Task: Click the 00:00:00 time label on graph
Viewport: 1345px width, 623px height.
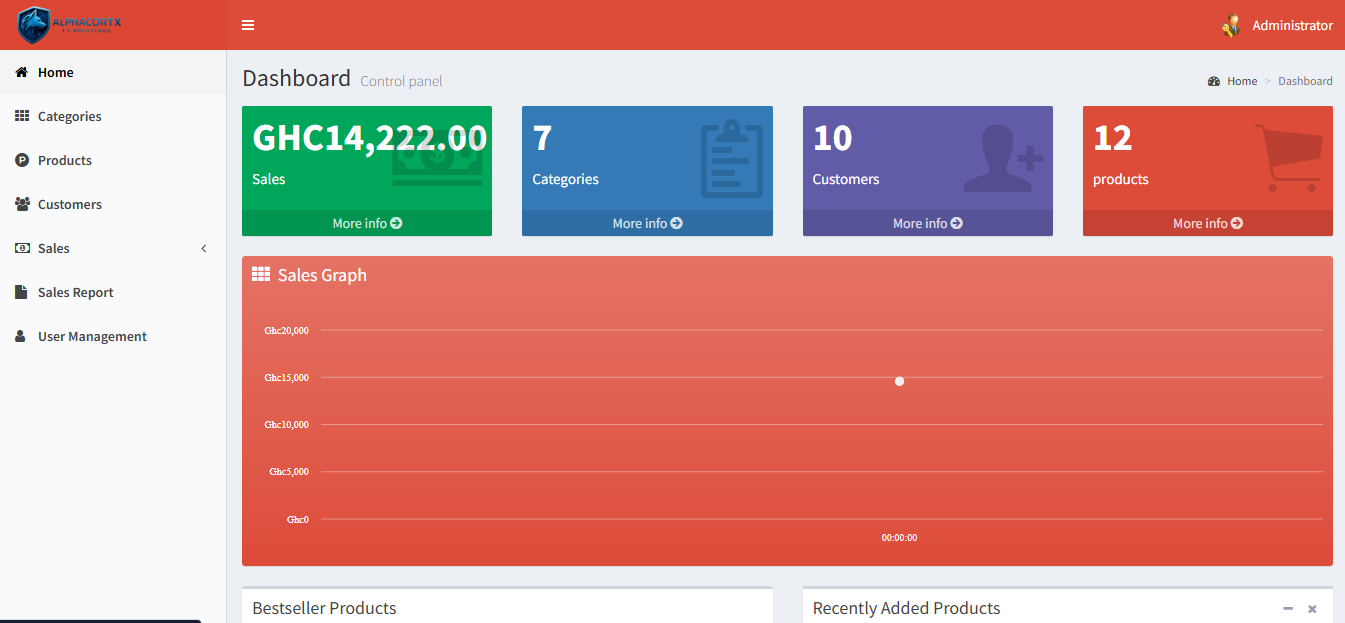Action: pyautogui.click(x=899, y=538)
